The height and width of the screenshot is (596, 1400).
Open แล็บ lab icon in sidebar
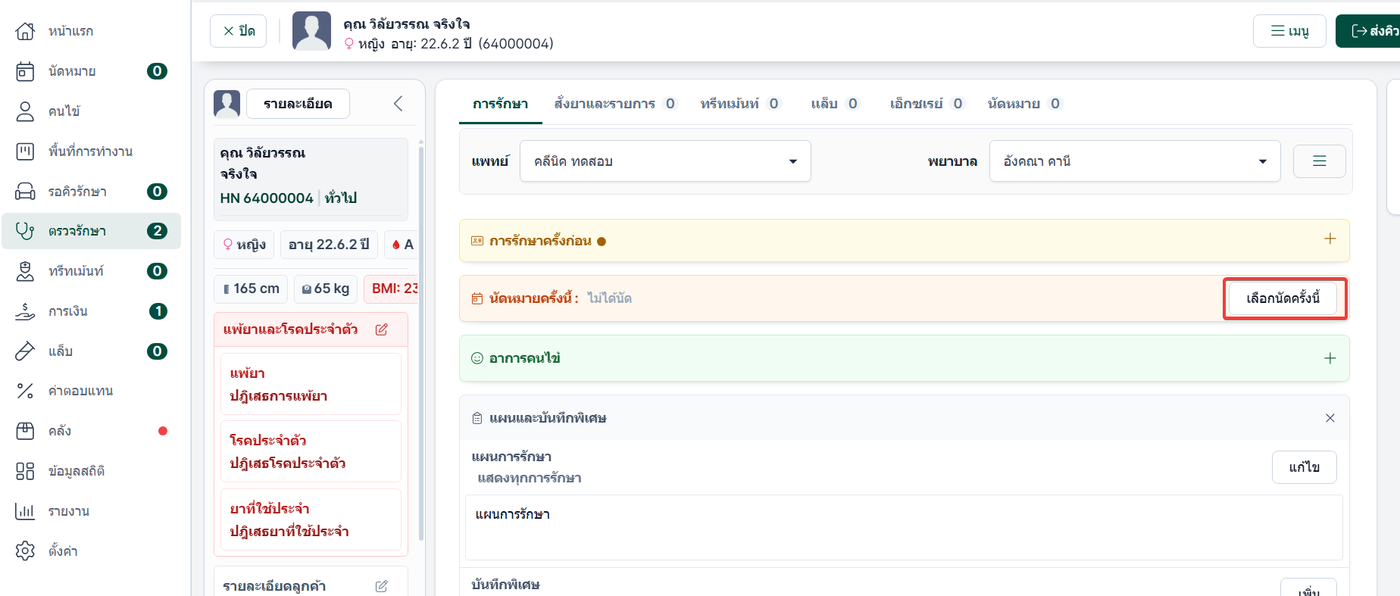26,351
